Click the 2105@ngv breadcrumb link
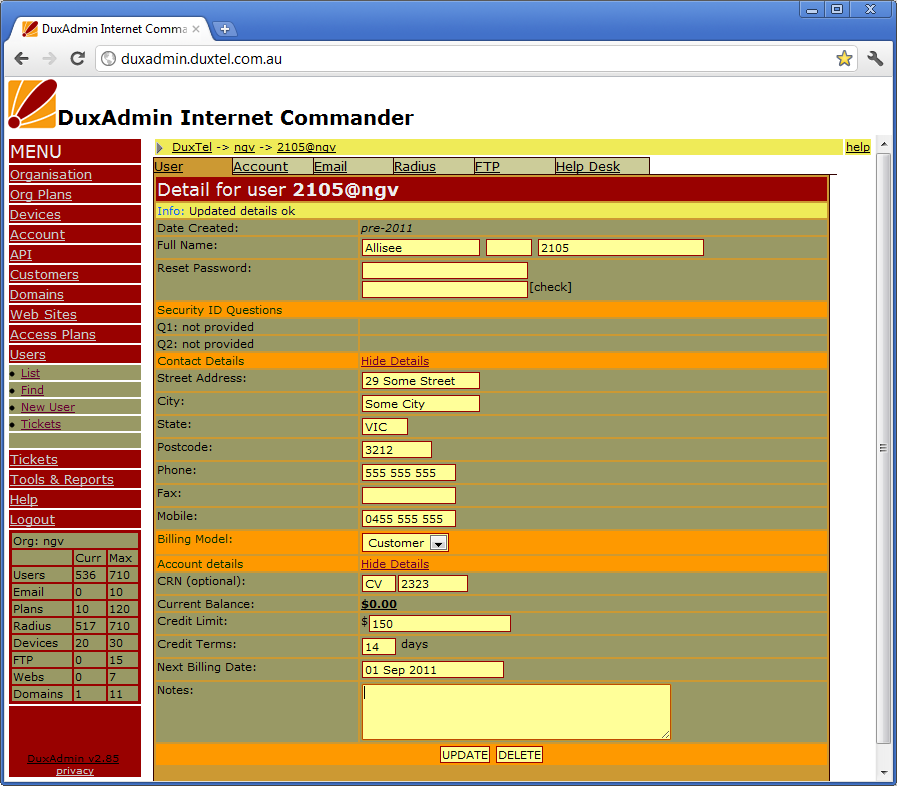The image size is (897, 786). point(306,147)
